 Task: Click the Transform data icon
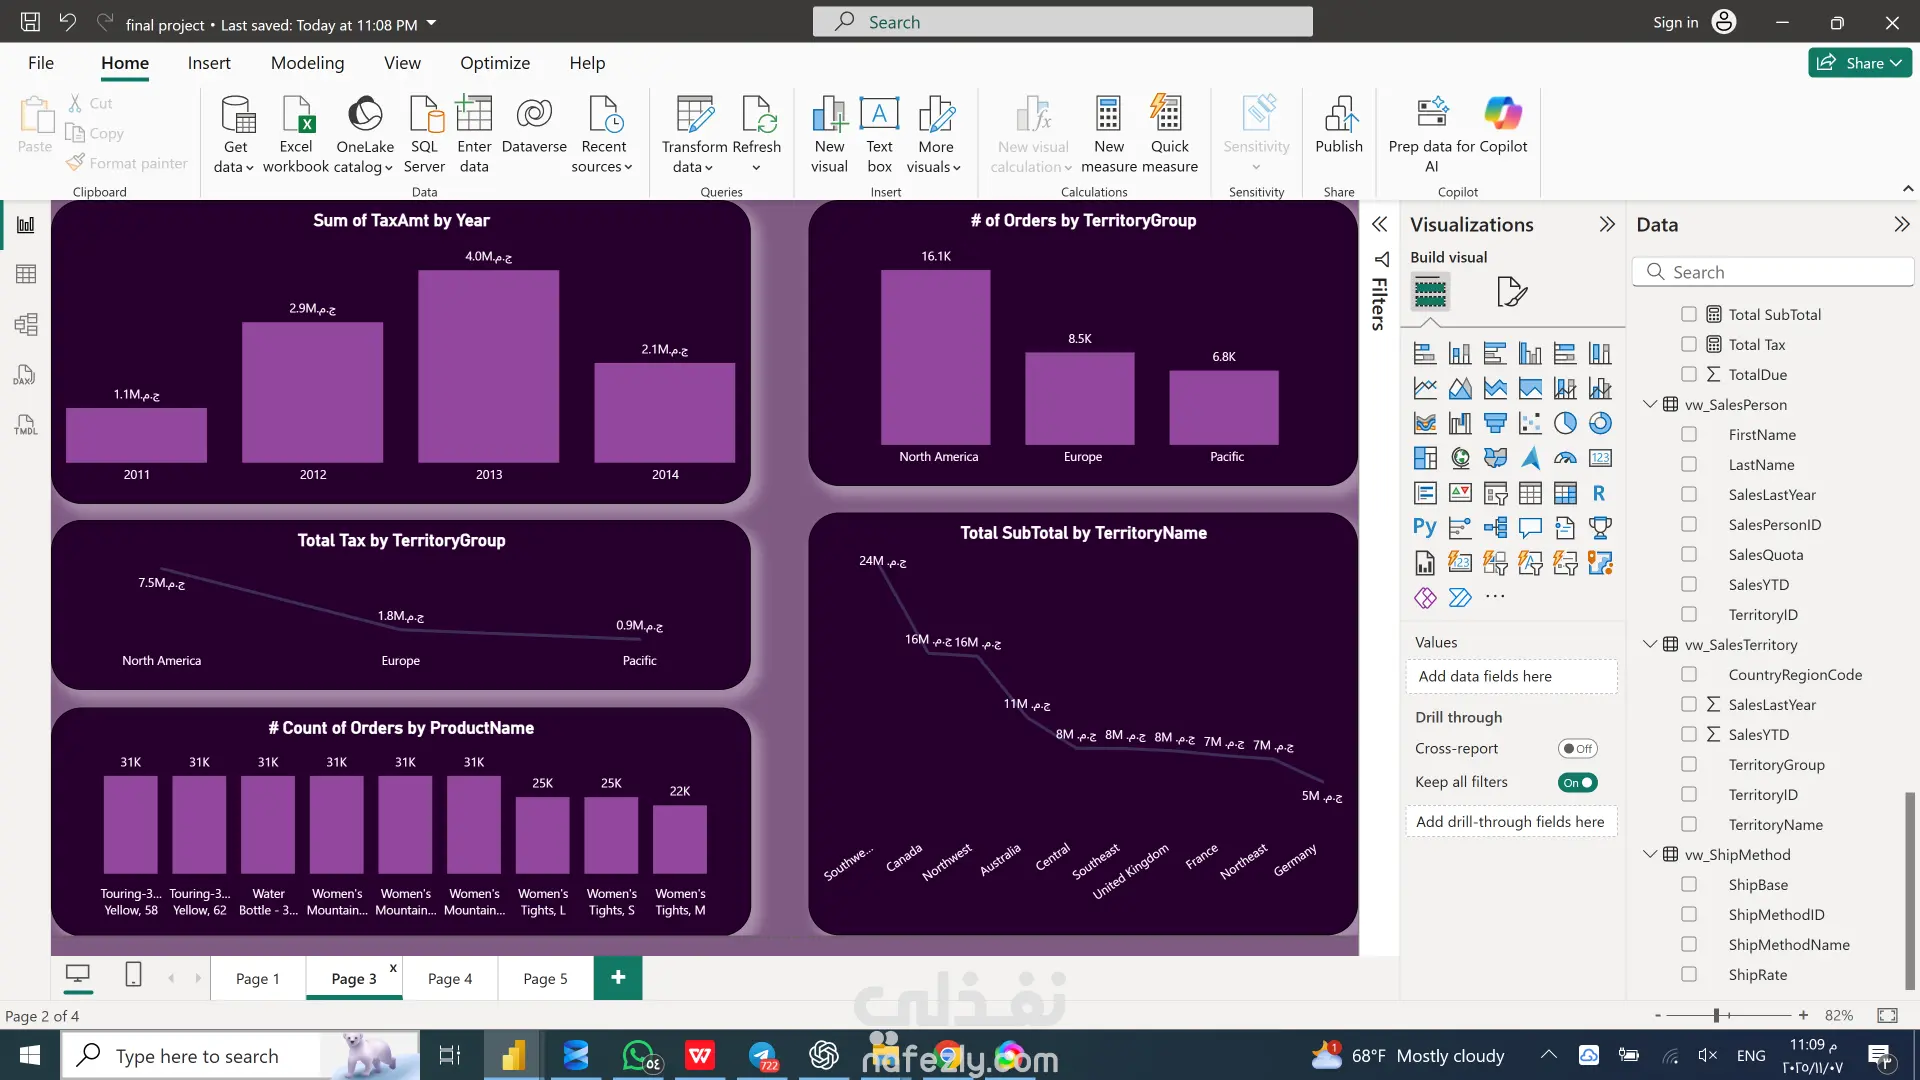pyautogui.click(x=694, y=116)
